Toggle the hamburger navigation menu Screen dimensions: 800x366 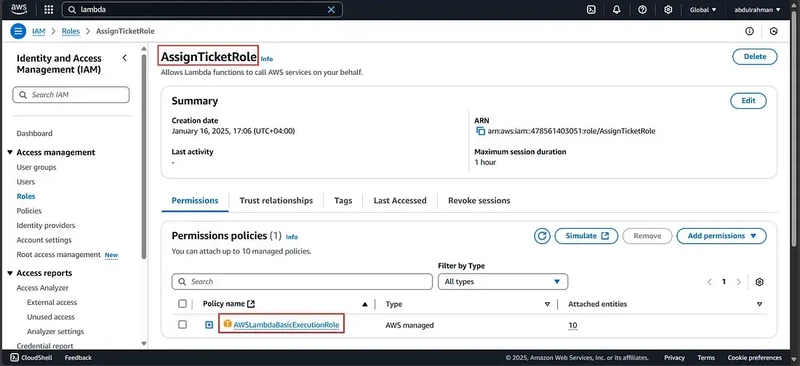(x=18, y=31)
